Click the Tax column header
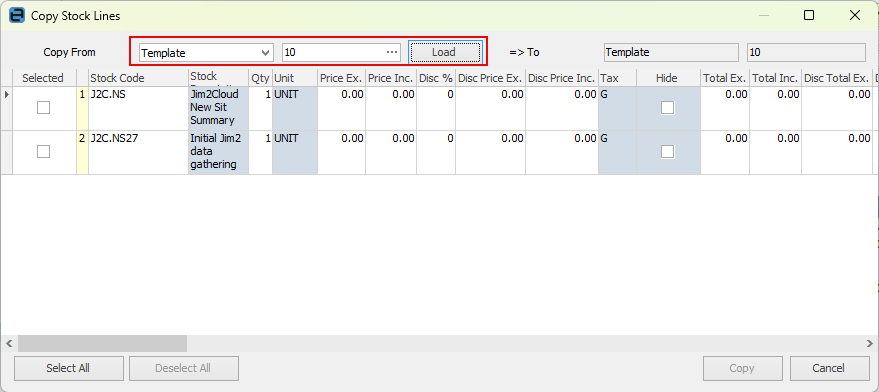 [617, 78]
